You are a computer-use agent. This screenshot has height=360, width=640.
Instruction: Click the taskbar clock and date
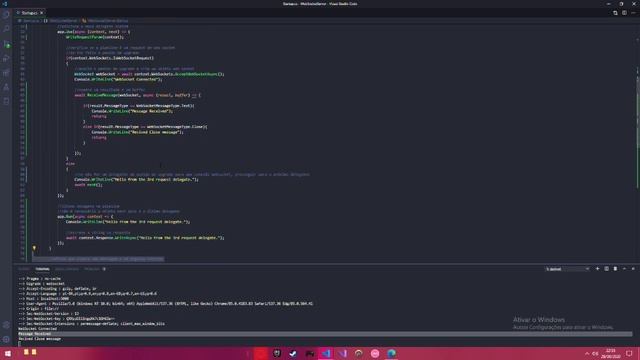click(611, 353)
